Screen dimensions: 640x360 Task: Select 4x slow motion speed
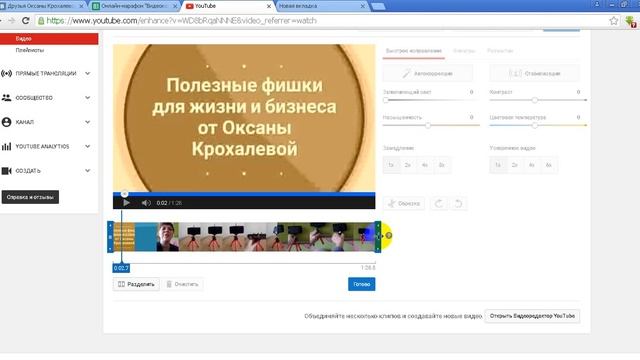pyautogui.click(x=424, y=165)
